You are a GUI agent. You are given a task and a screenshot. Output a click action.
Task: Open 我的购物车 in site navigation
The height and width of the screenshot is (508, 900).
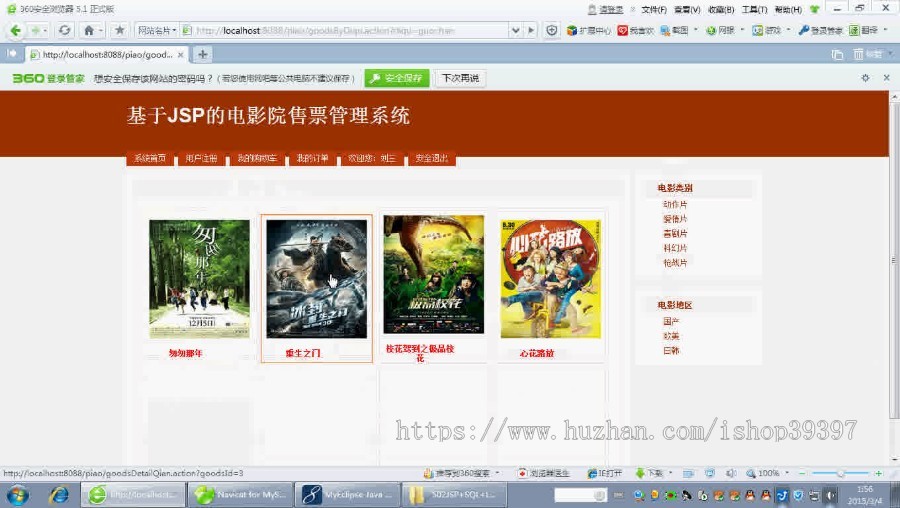click(x=257, y=158)
